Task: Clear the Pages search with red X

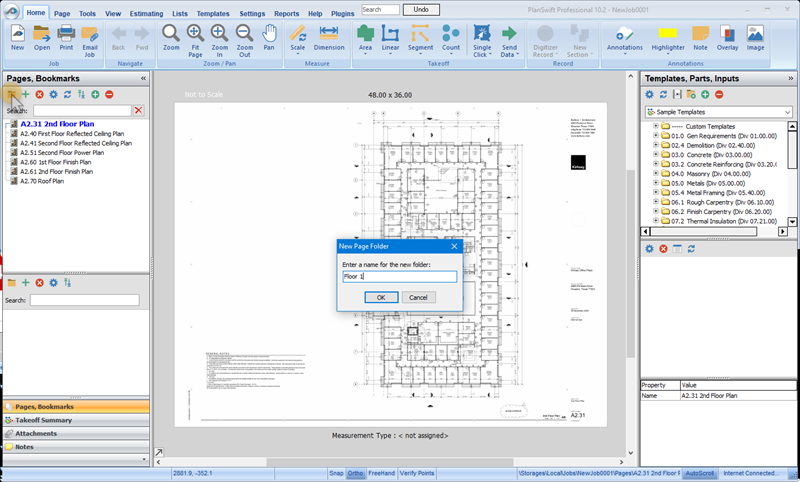Action: (138, 110)
